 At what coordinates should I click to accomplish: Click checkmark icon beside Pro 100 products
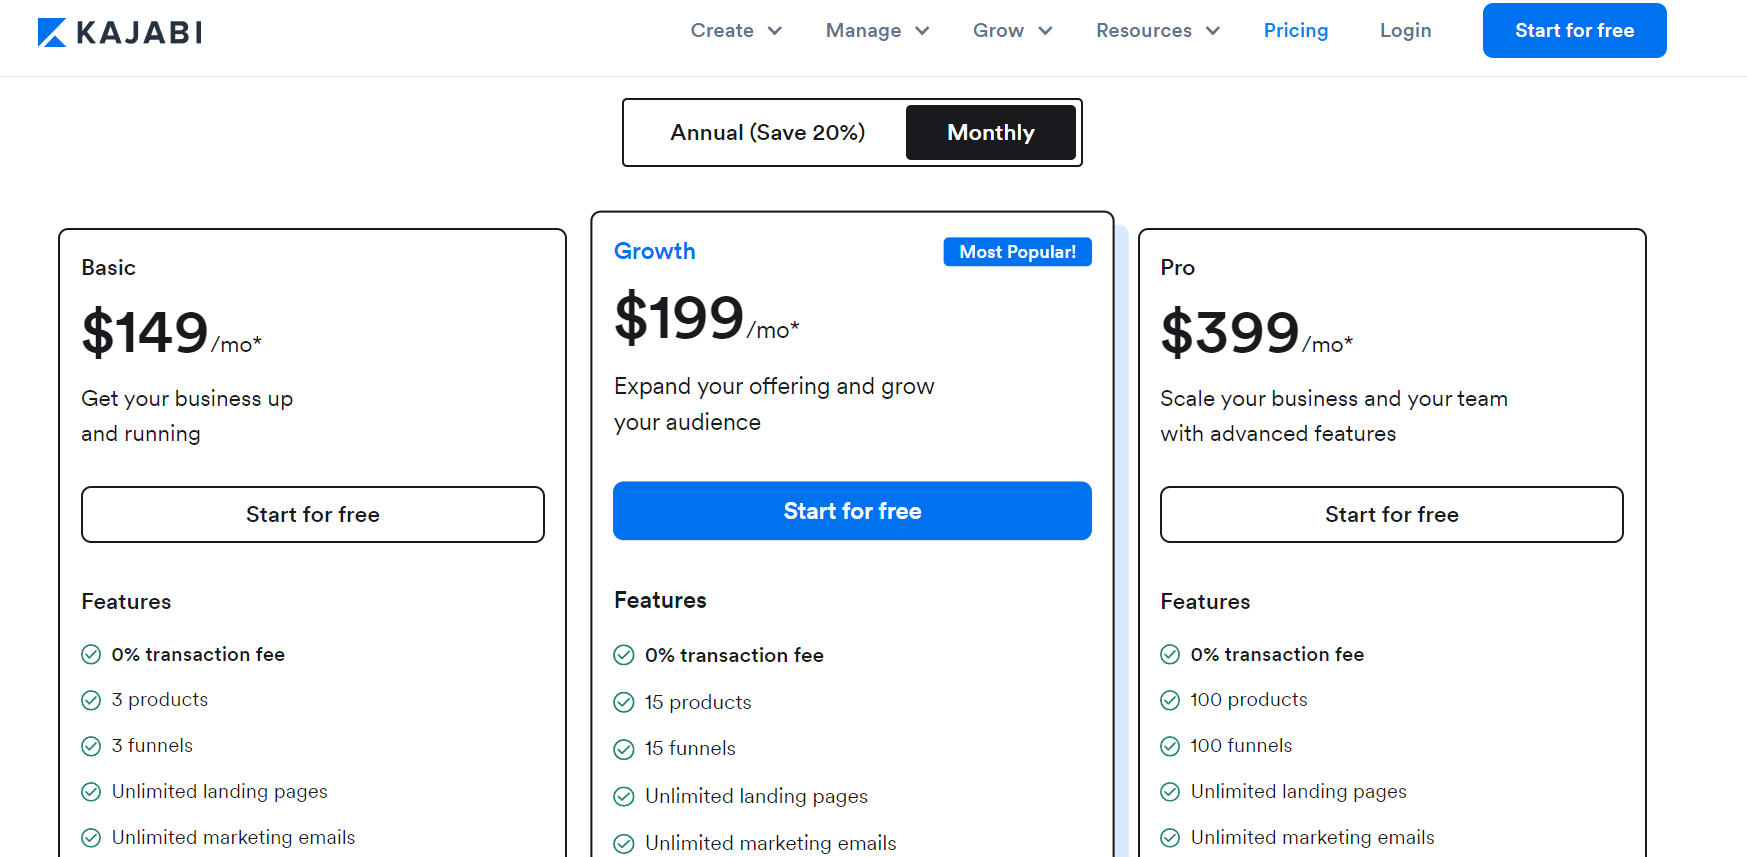(x=1170, y=700)
